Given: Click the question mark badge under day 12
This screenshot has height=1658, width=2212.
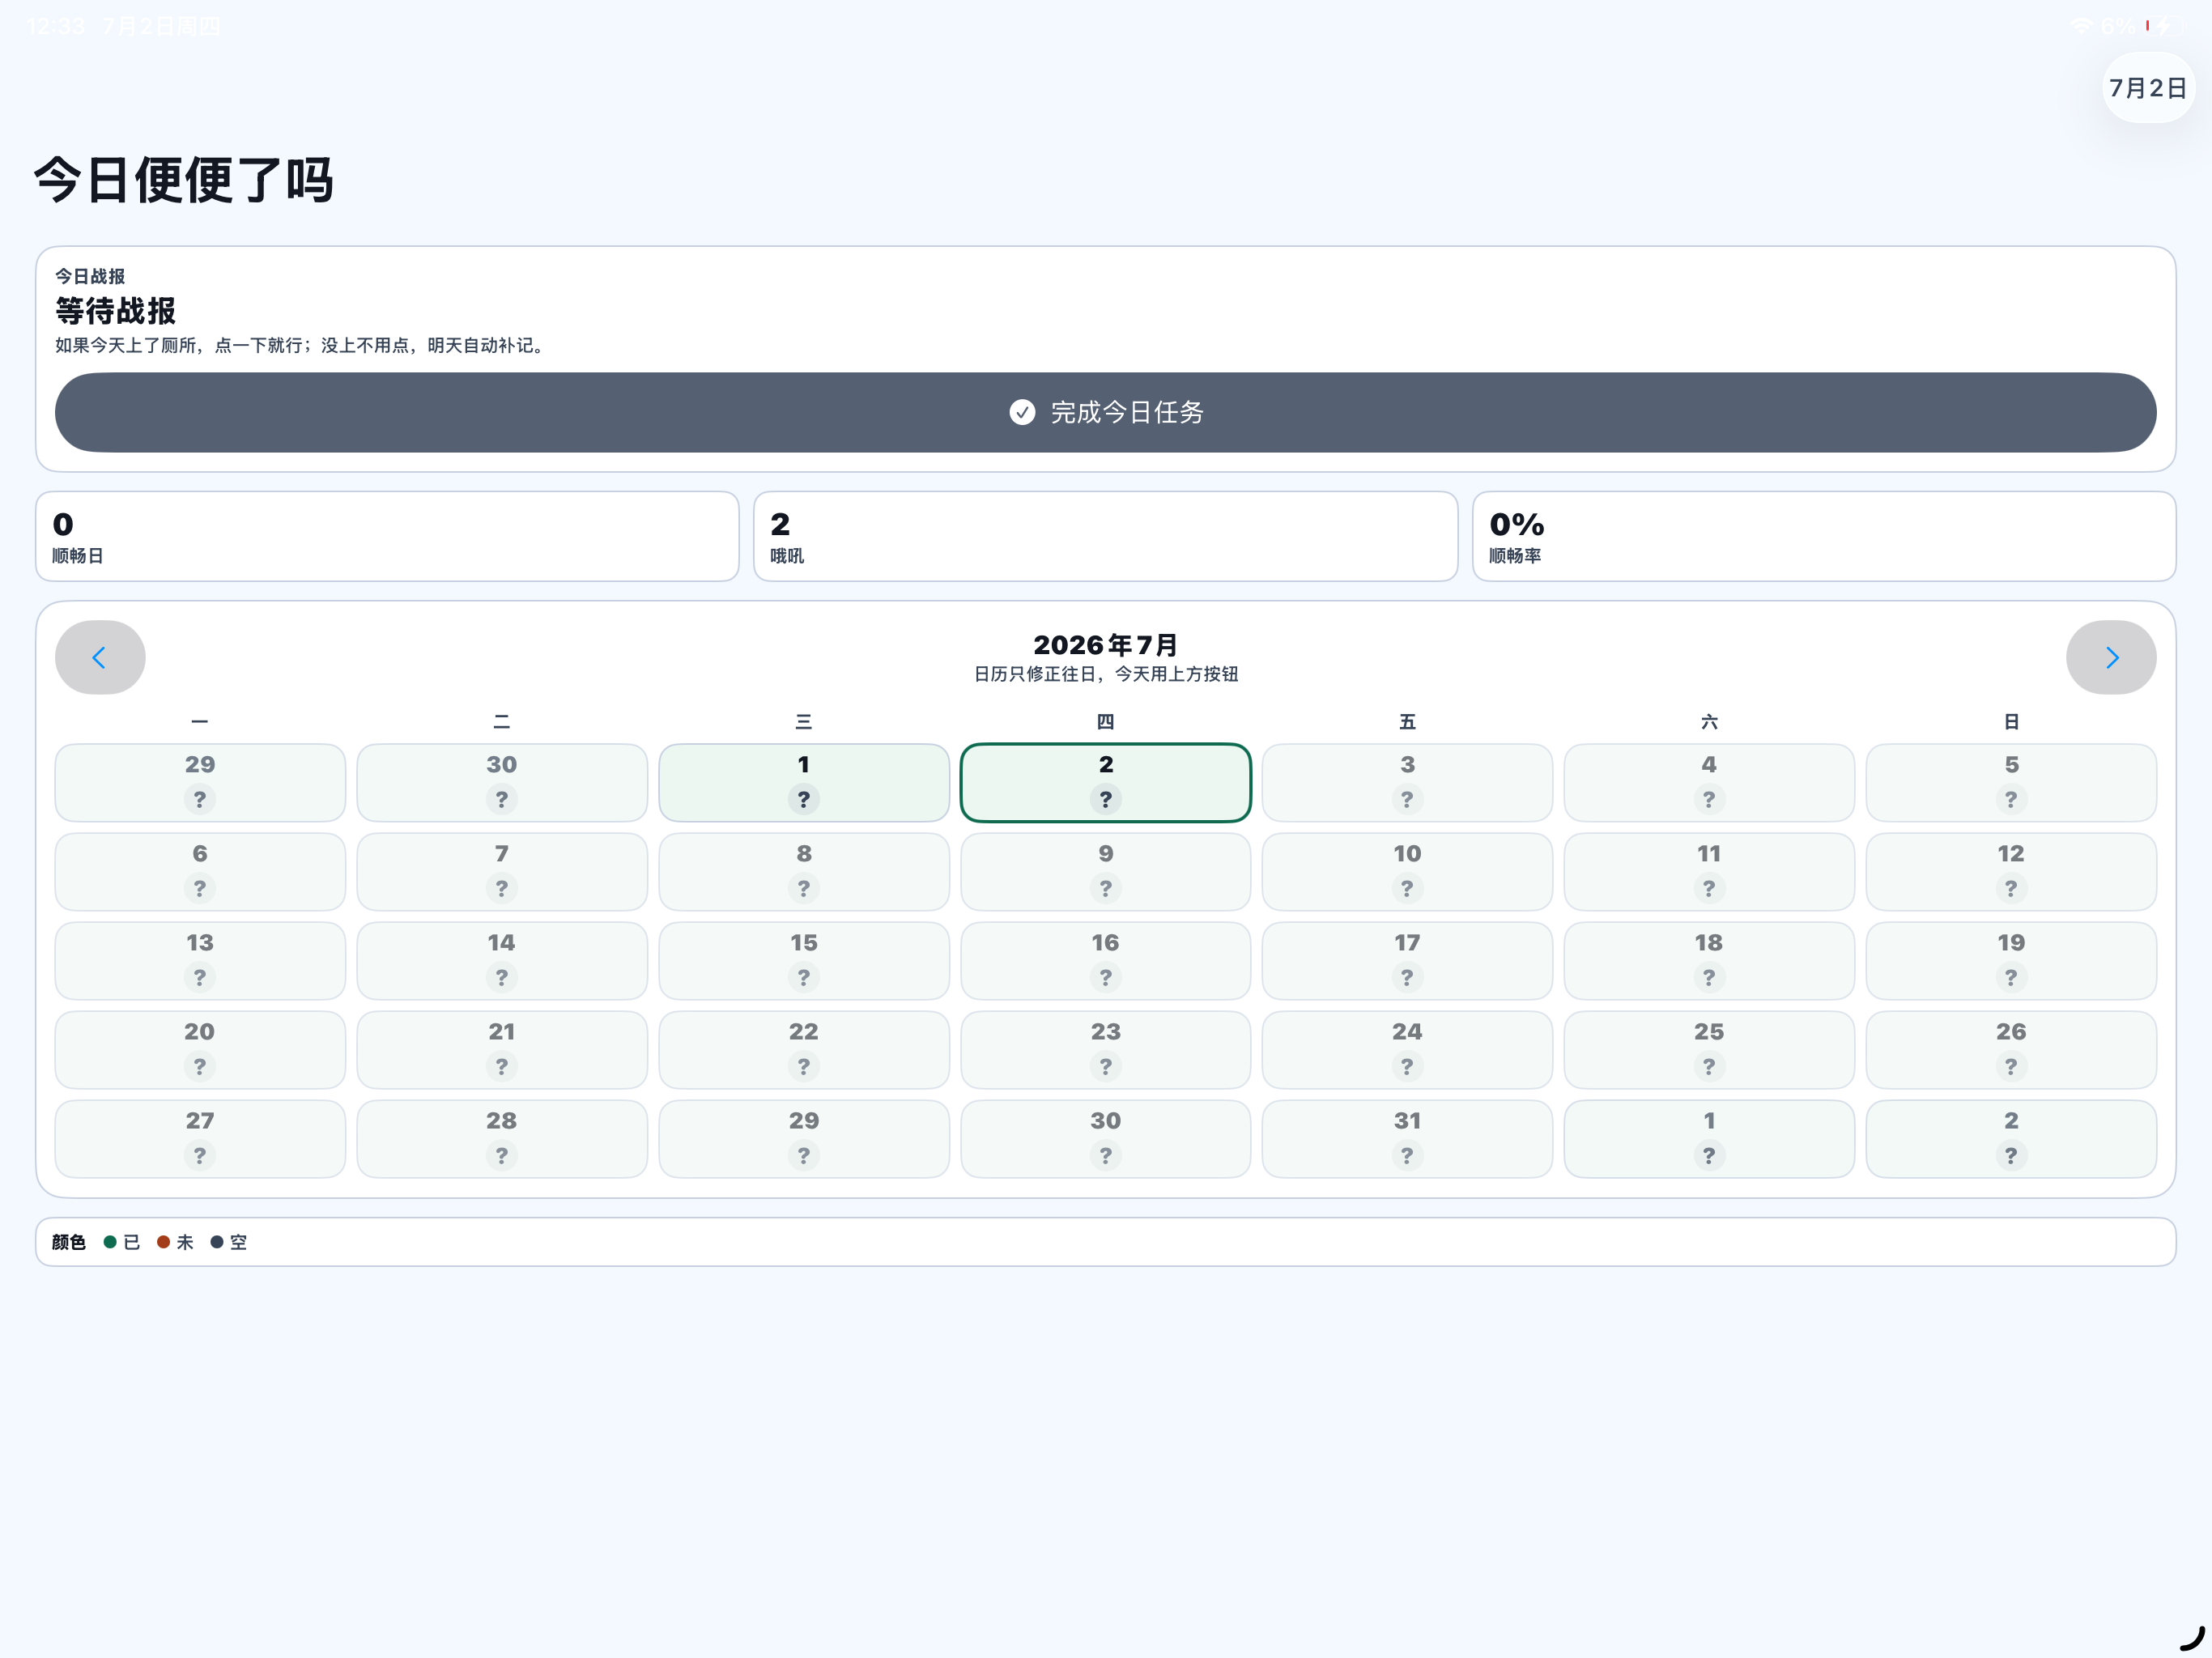Looking at the screenshot, I should tap(2011, 888).
